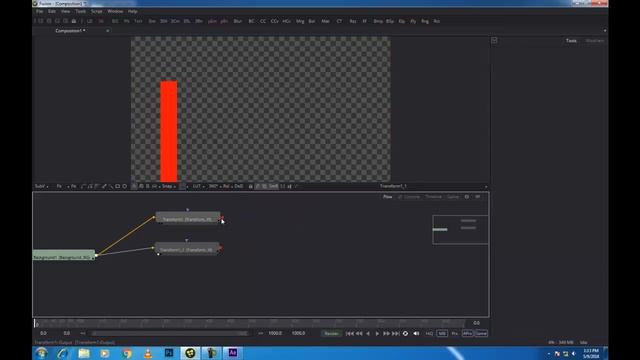Add 3D Shape tool with 3Sh
This screenshot has width=640, height=360.
tap(163, 21)
